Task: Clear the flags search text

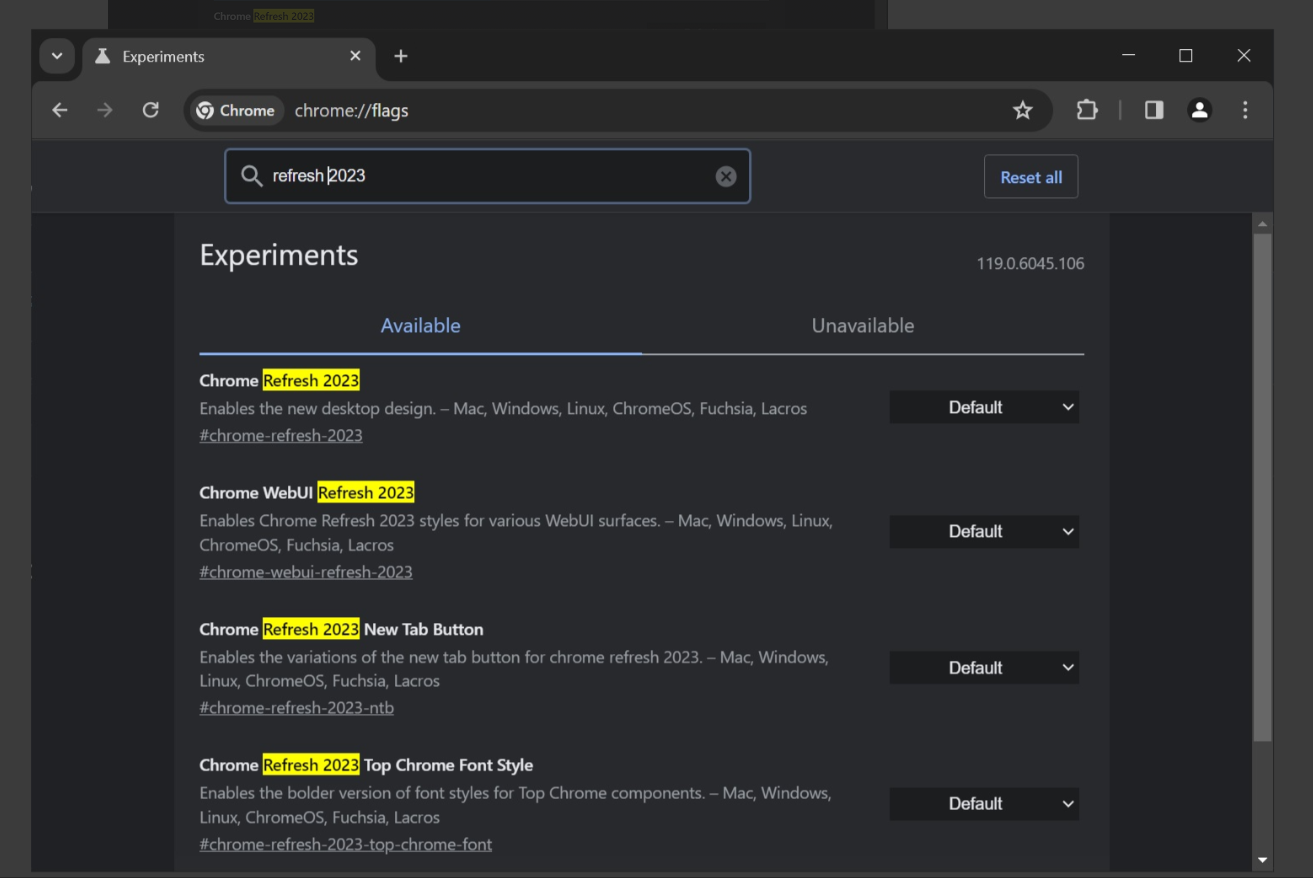Action: click(726, 176)
